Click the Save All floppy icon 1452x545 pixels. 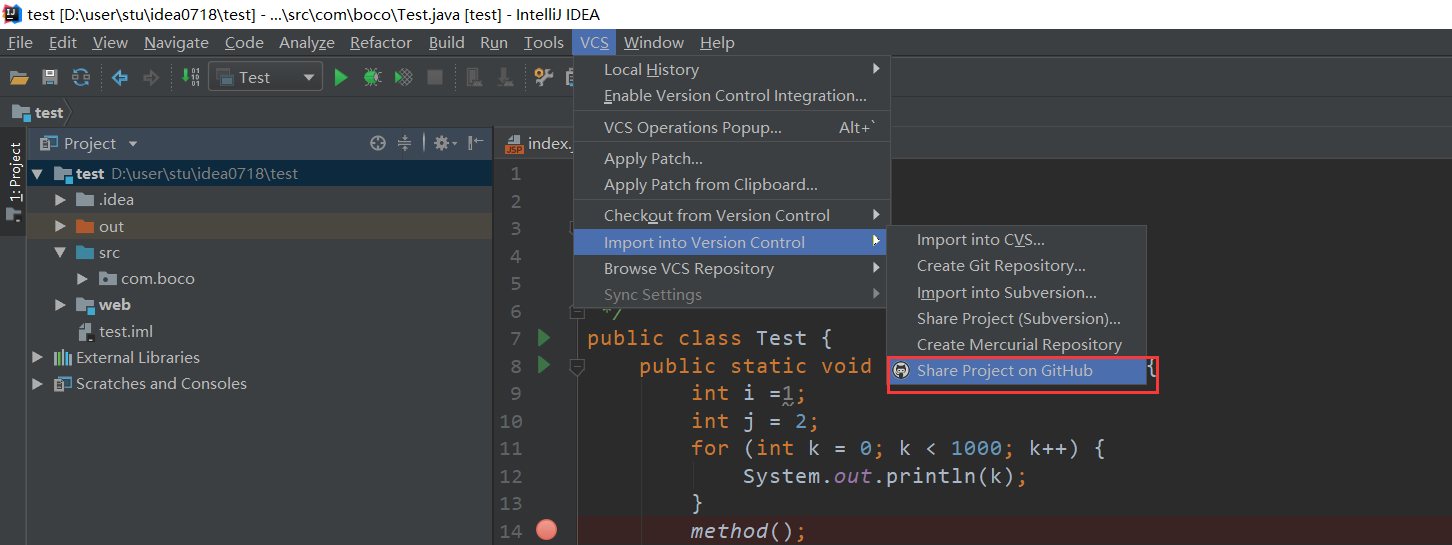[x=50, y=77]
